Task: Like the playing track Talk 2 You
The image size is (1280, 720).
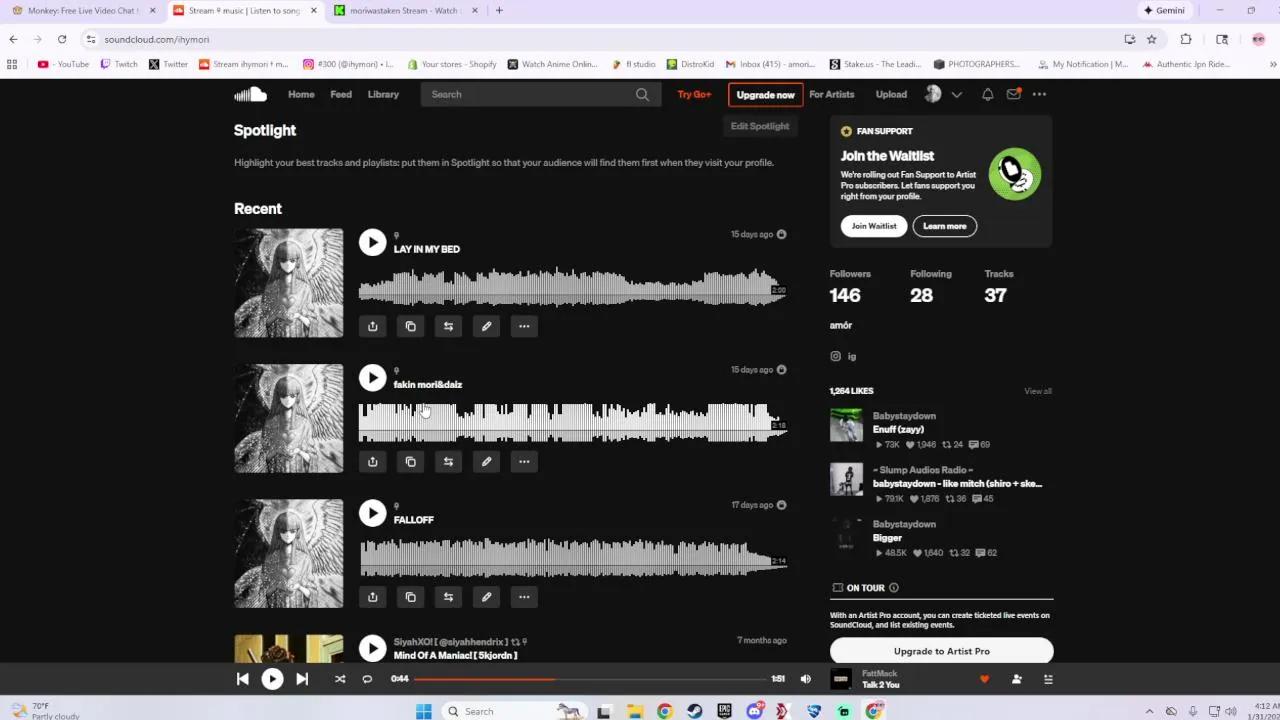Action: (983, 679)
